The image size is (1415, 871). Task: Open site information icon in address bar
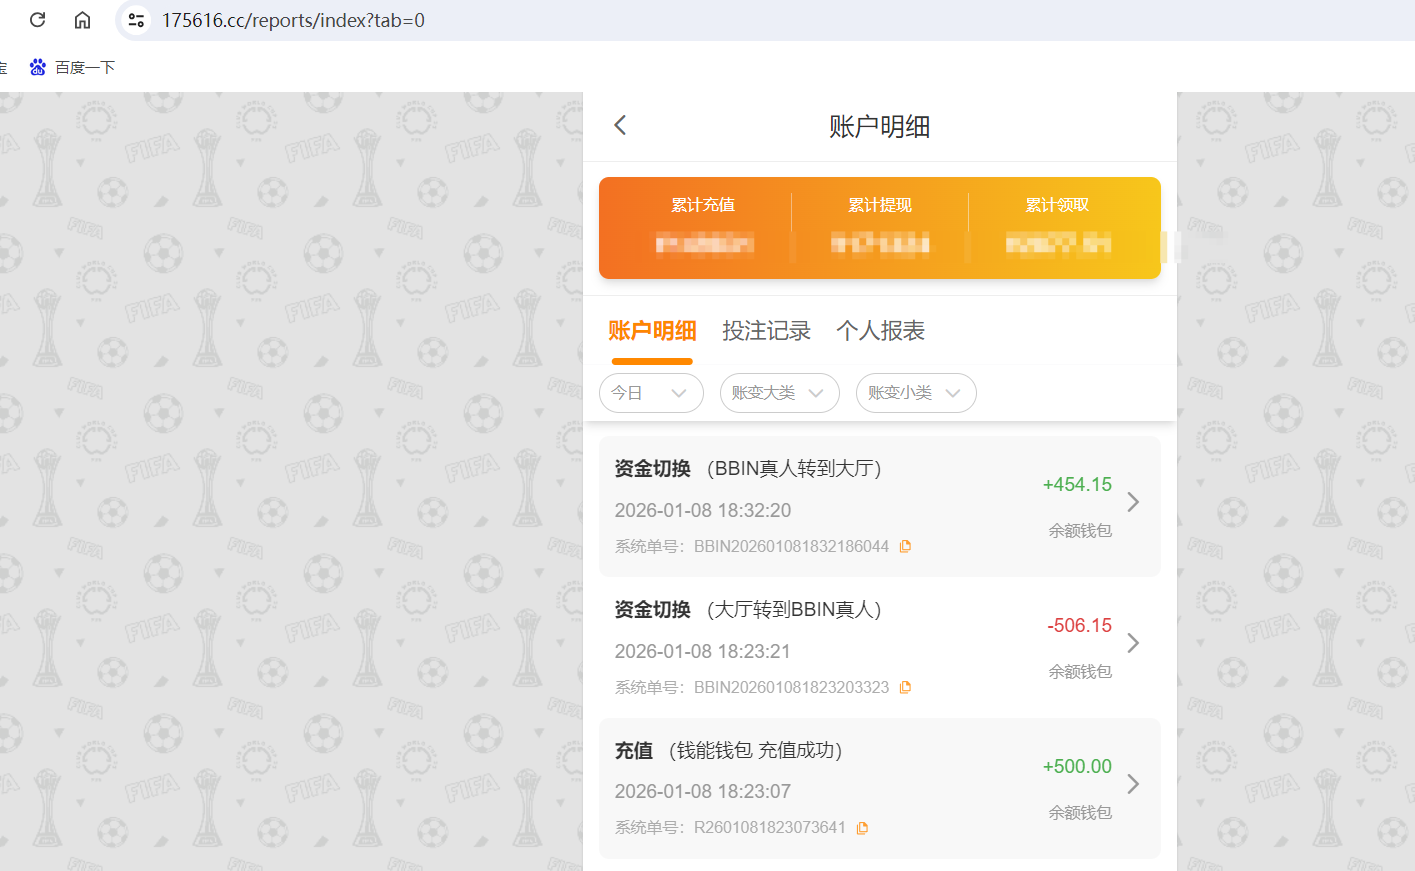[x=135, y=19]
